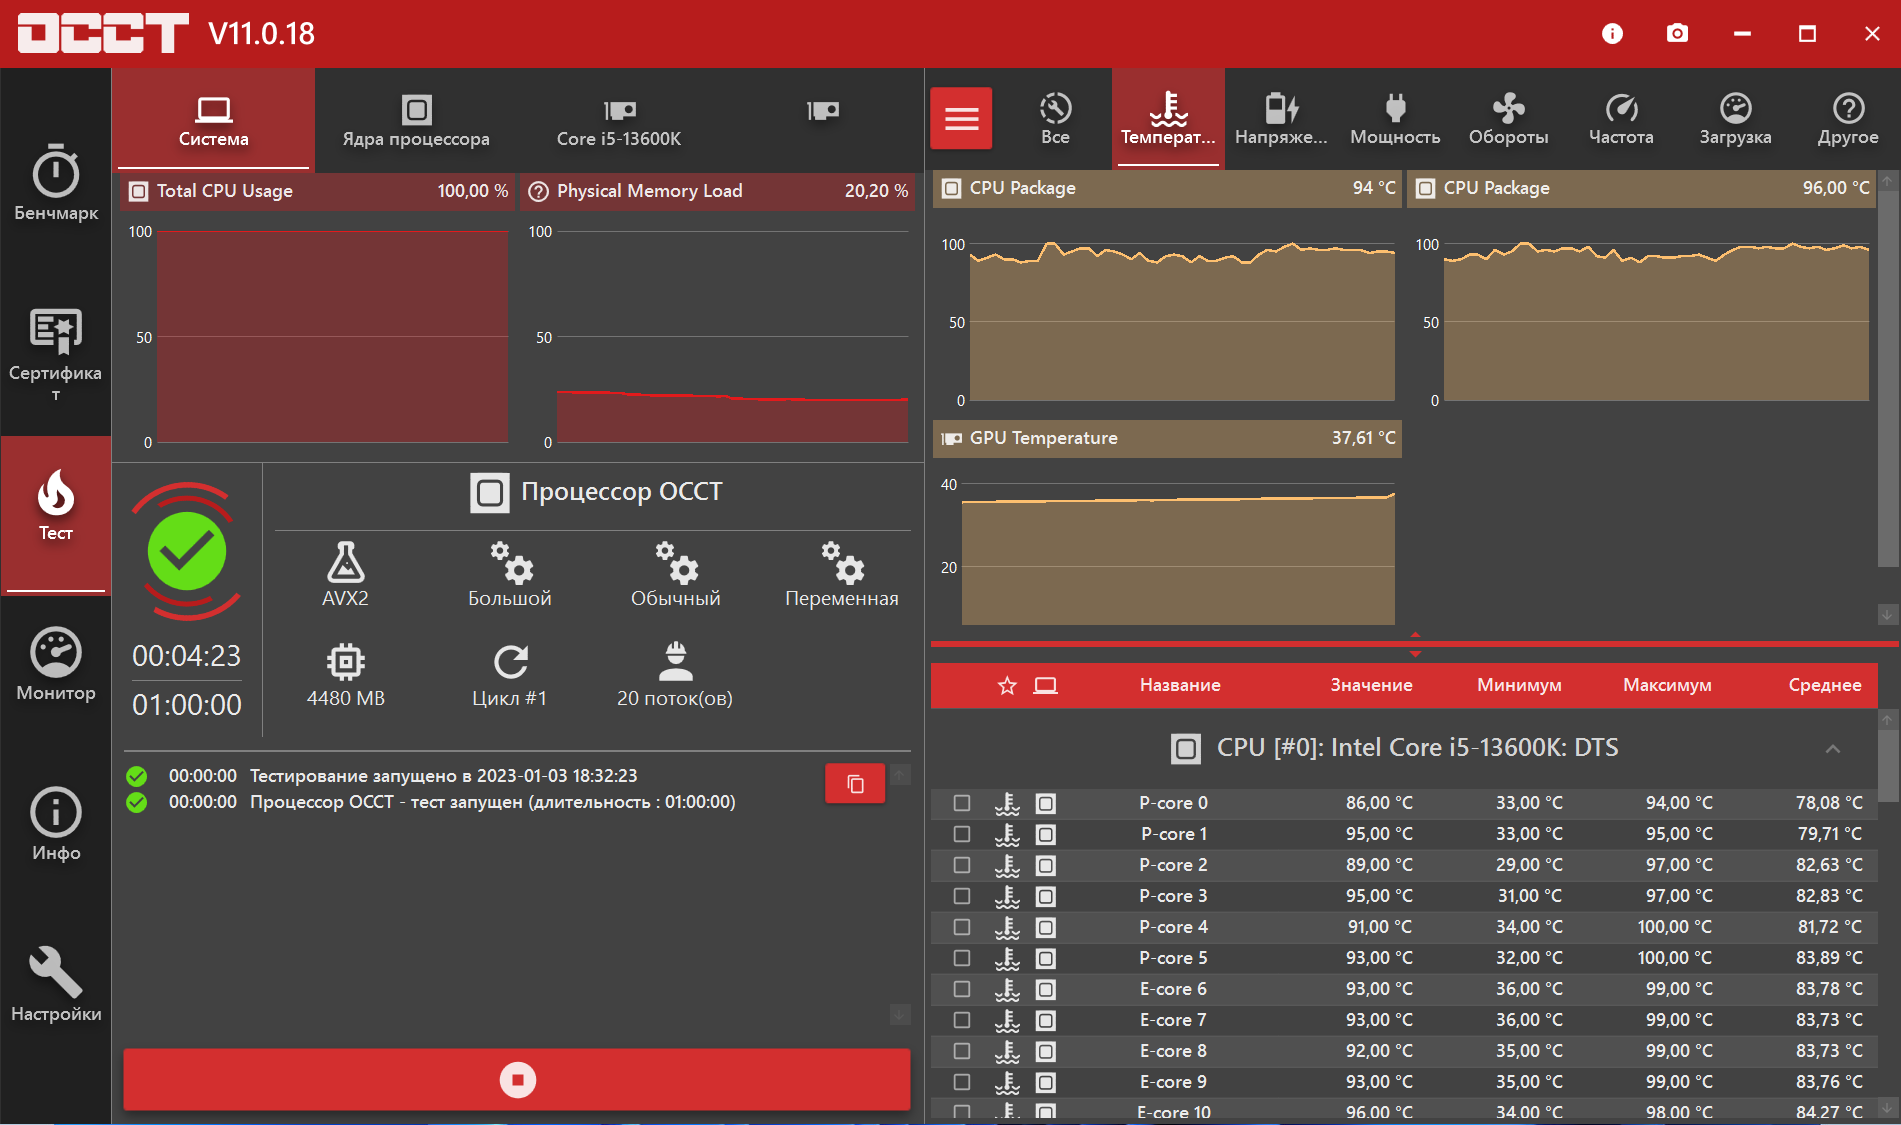This screenshot has width=1901, height=1125.
Task: Click the 20 поток(ов) threads option
Action: pos(675,675)
